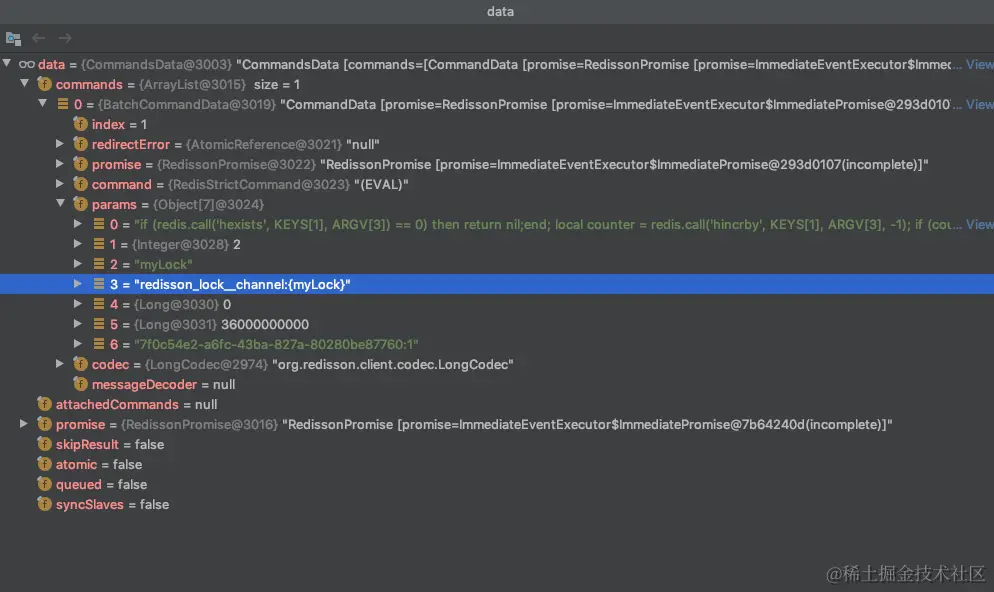Click the field icon beside queued

(x=44, y=484)
